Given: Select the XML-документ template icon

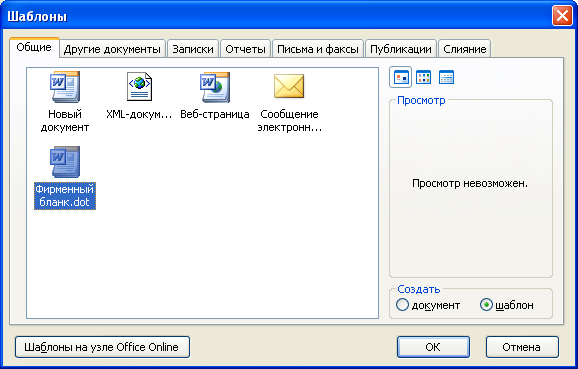Looking at the screenshot, I should pyautogui.click(x=139, y=87).
